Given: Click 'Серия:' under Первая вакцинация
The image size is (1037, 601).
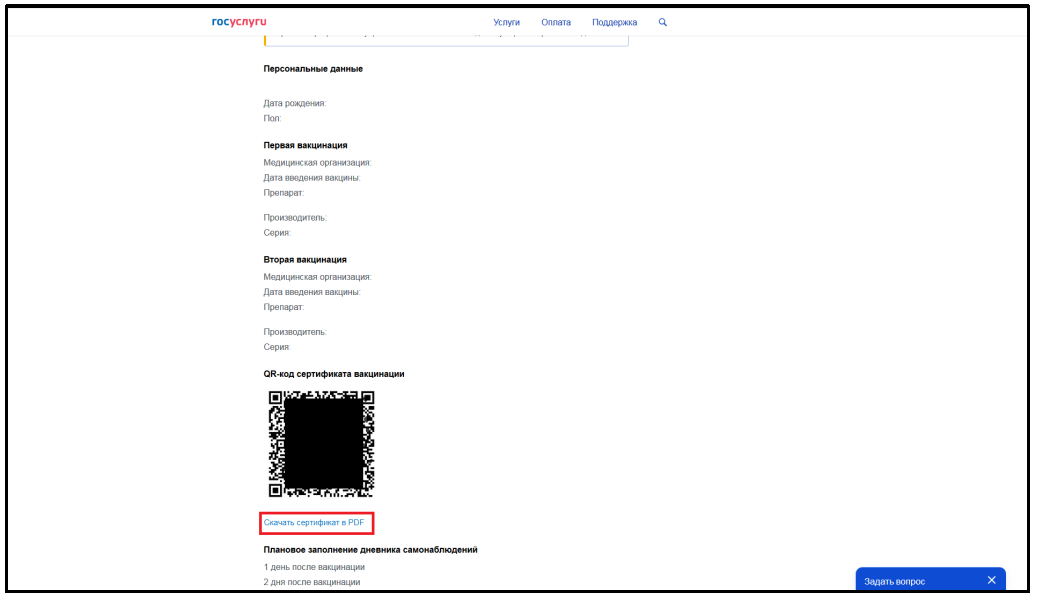Looking at the screenshot, I should 276,233.
